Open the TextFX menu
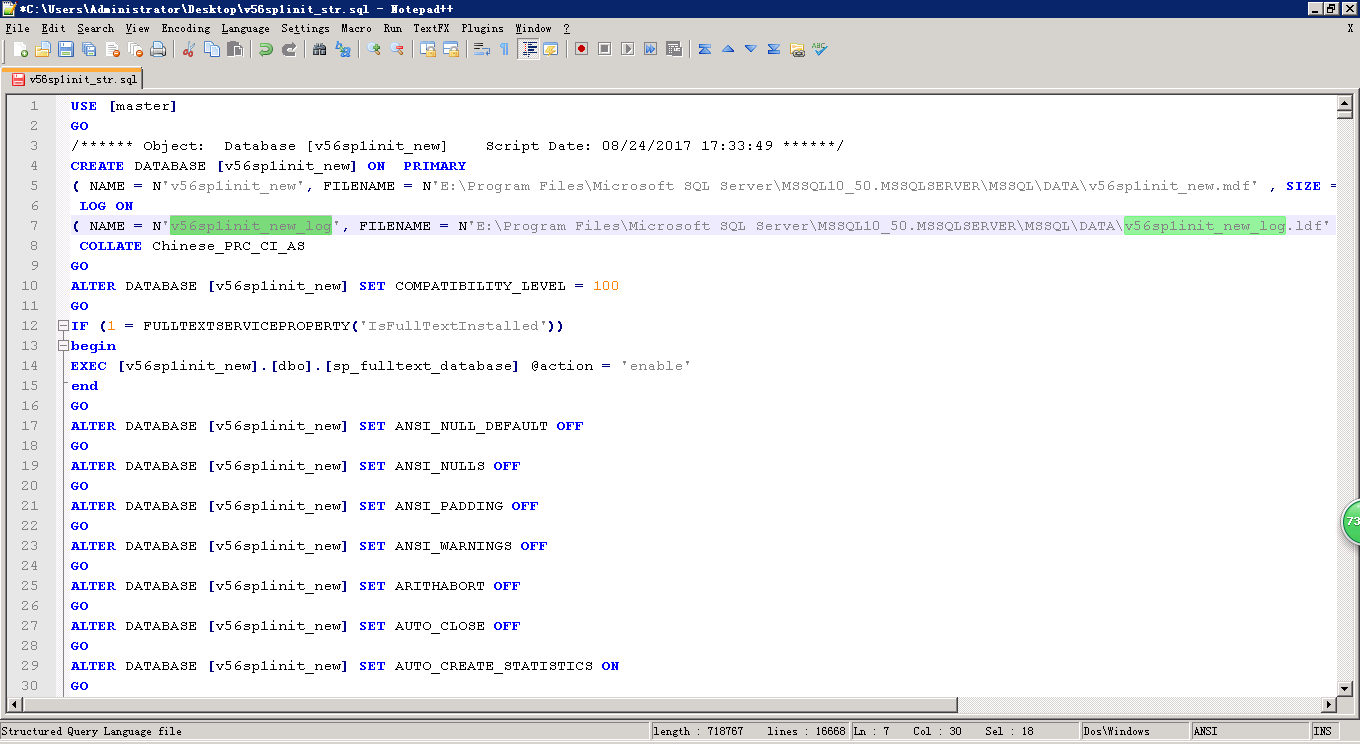The image size is (1360, 744). [x=431, y=28]
